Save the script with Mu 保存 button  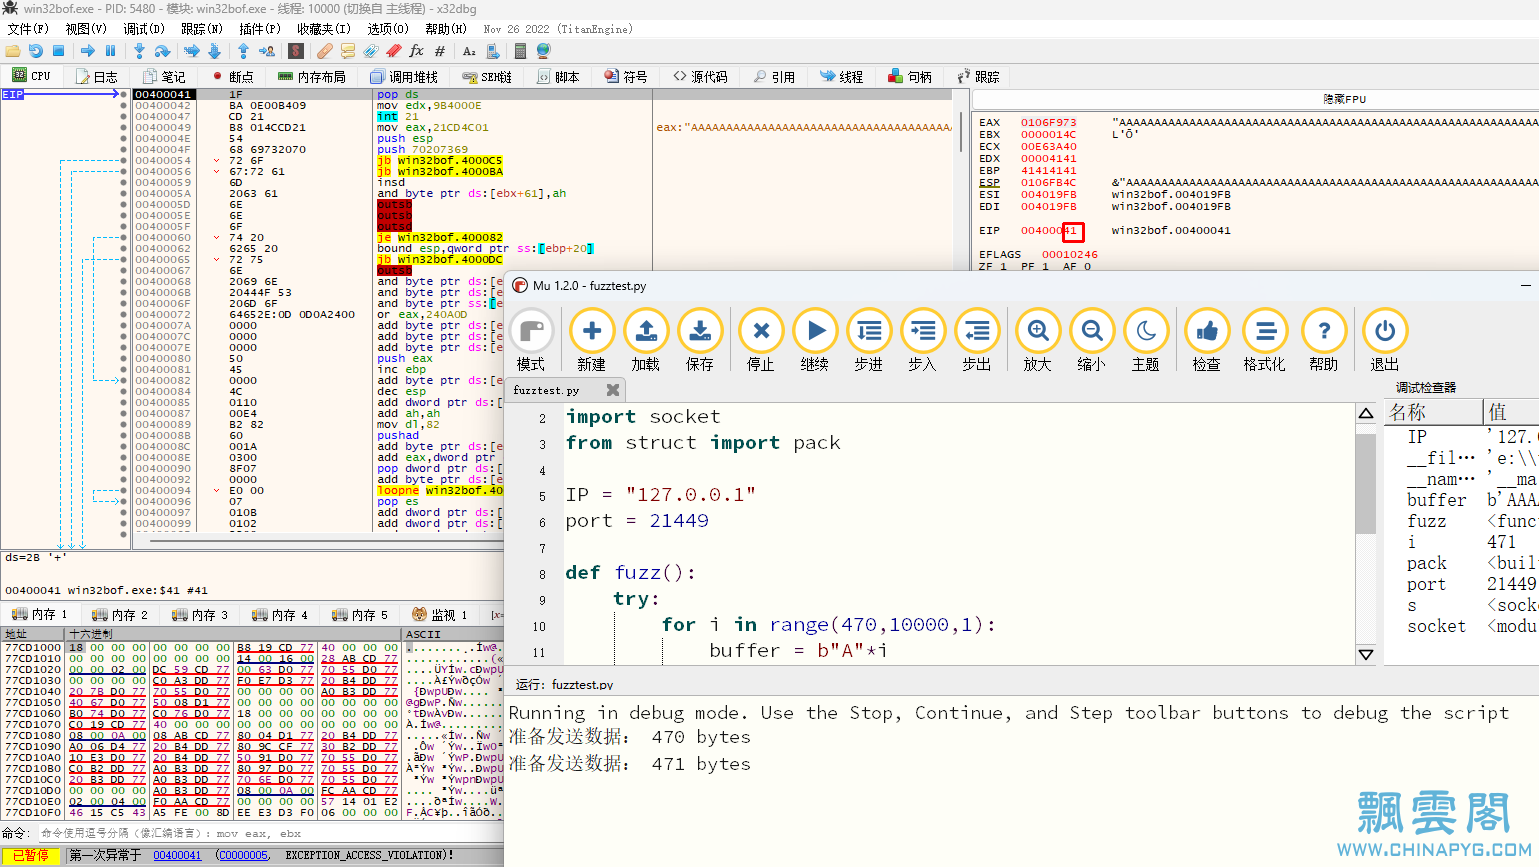click(x=700, y=341)
